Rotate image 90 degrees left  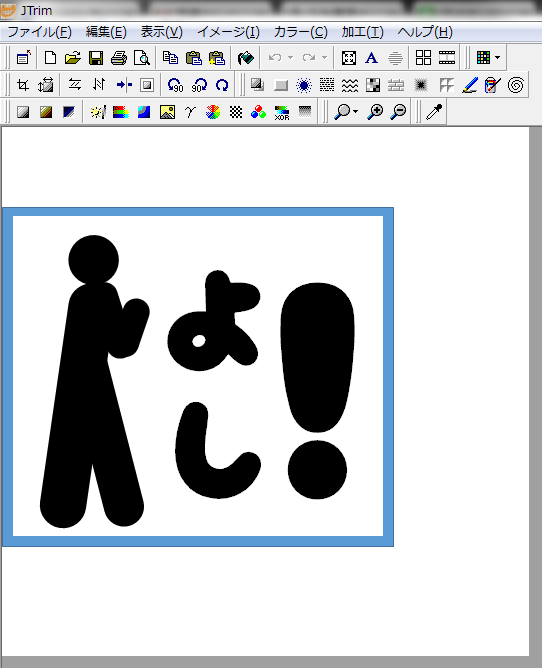[x=175, y=85]
